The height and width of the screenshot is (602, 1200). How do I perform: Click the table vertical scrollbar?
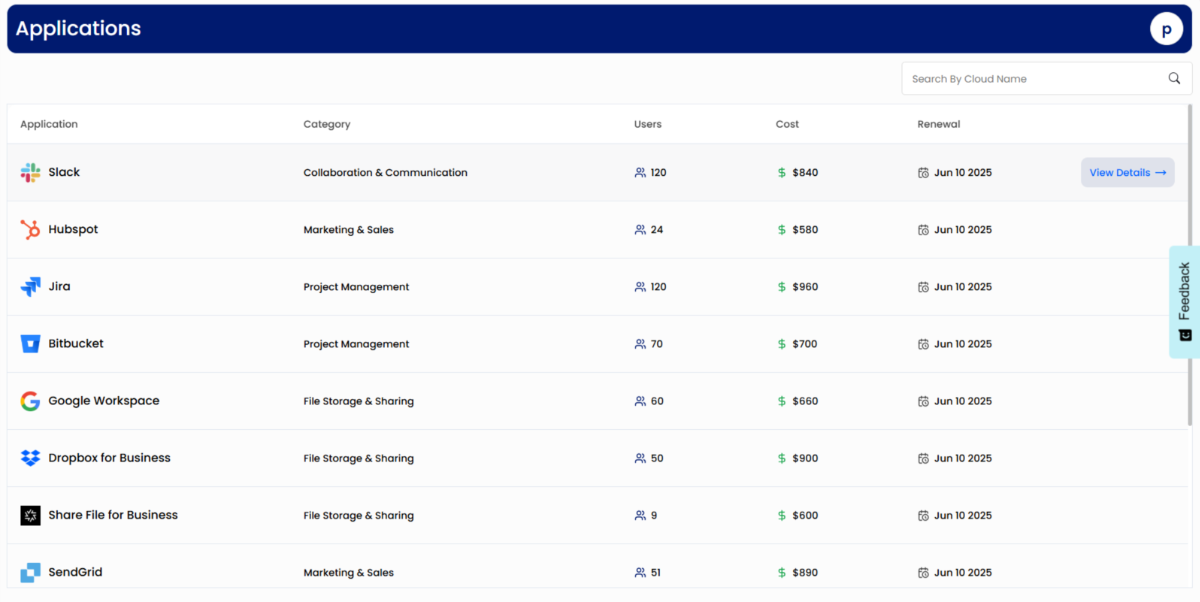click(1189, 266)
